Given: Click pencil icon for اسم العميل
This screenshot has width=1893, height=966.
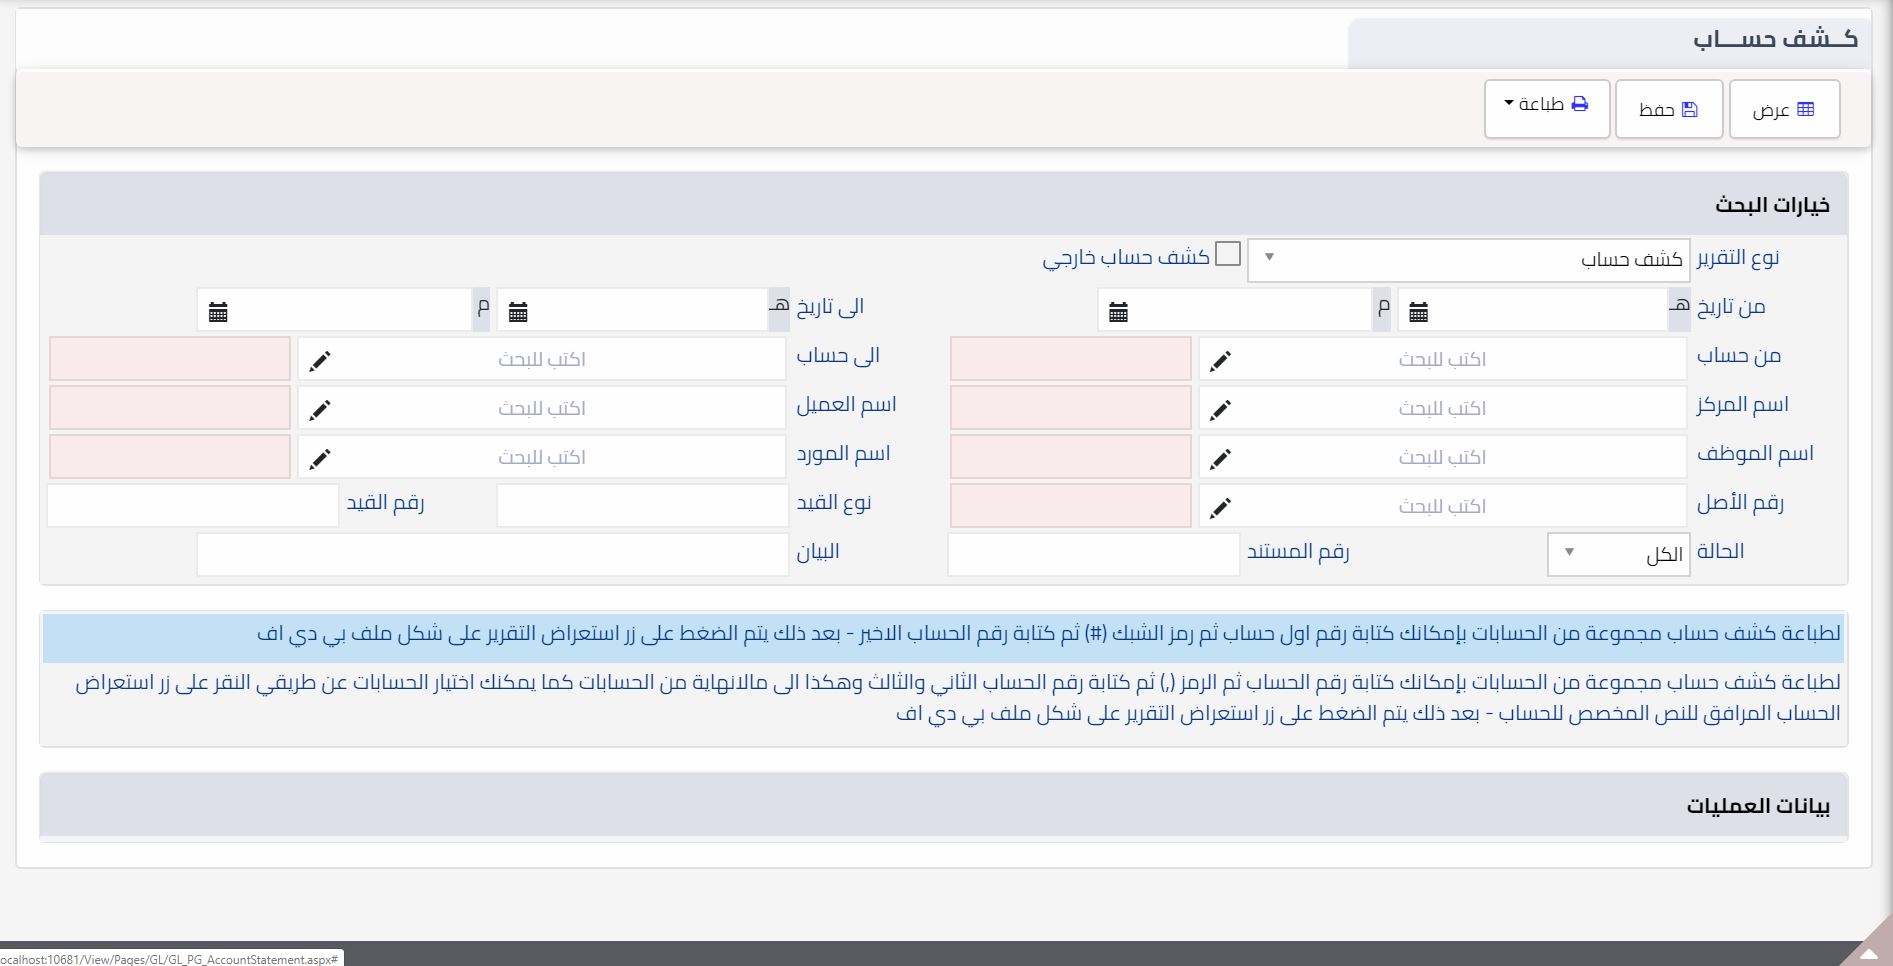Looking at the screenshot, I should coord(320,410).
